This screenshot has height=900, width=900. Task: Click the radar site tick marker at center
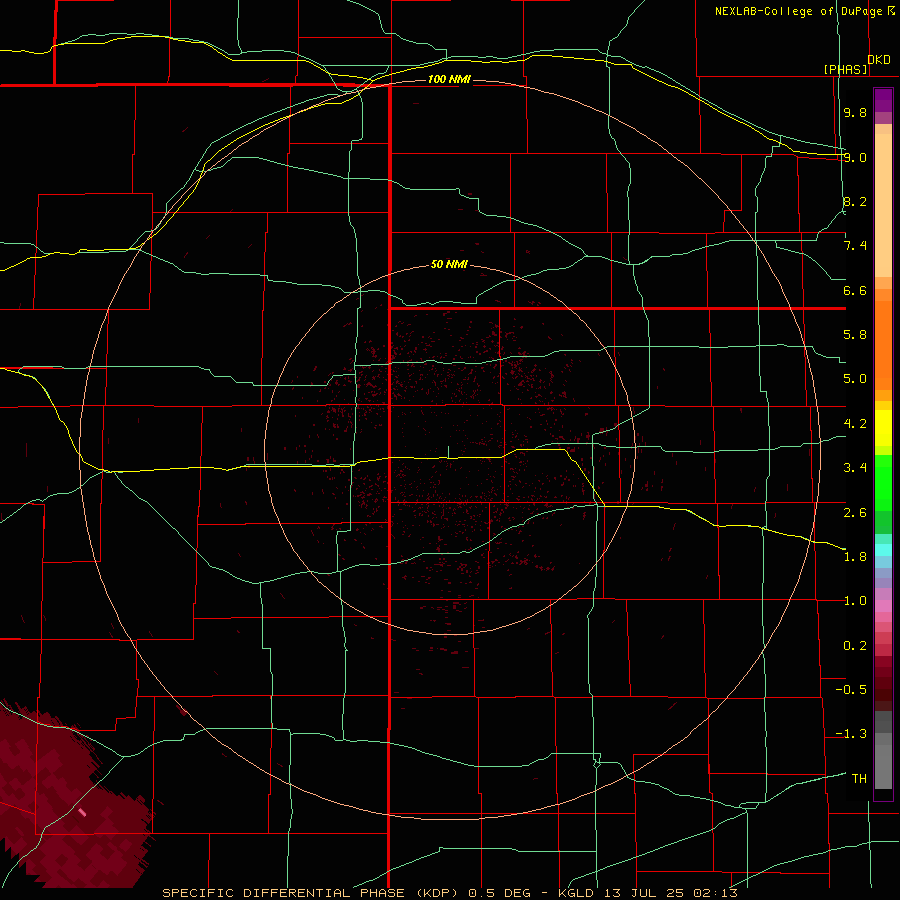coord(448,452)
